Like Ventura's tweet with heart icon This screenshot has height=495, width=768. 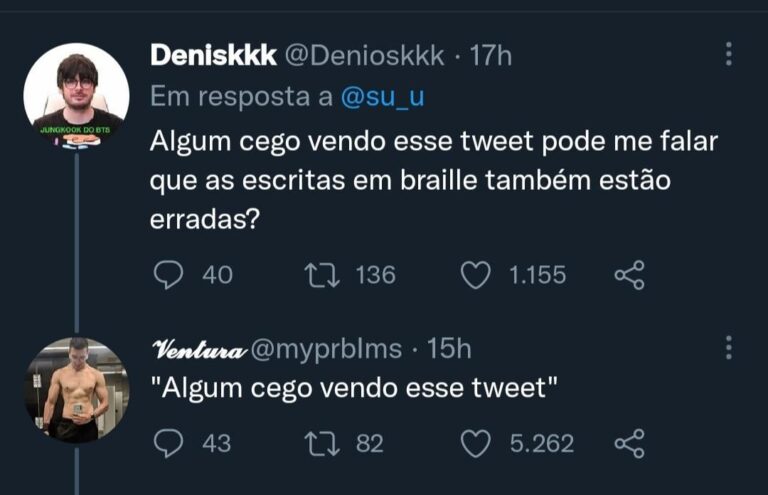[x=477, y=443]
